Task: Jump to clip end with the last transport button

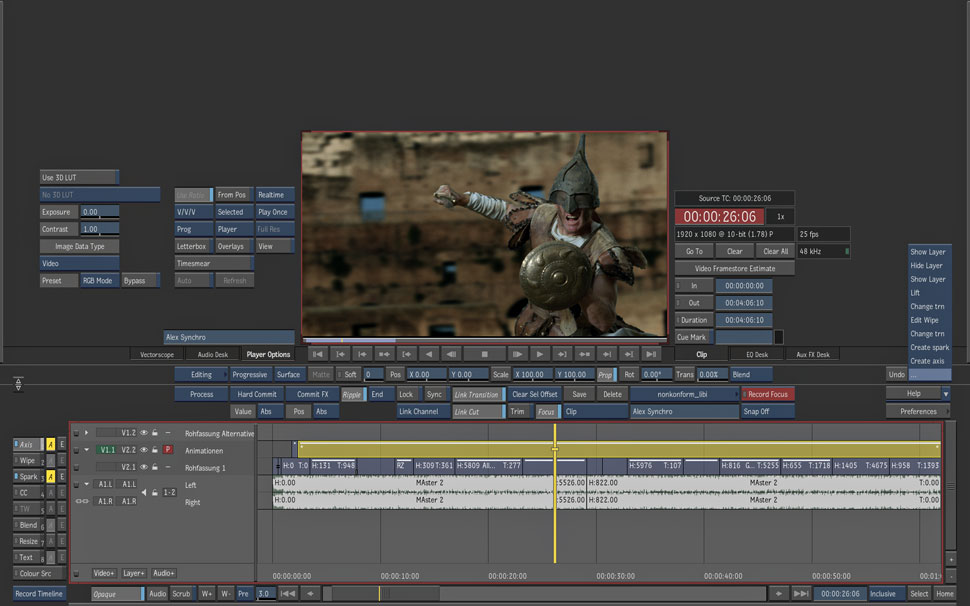Action: coord(651,354)
